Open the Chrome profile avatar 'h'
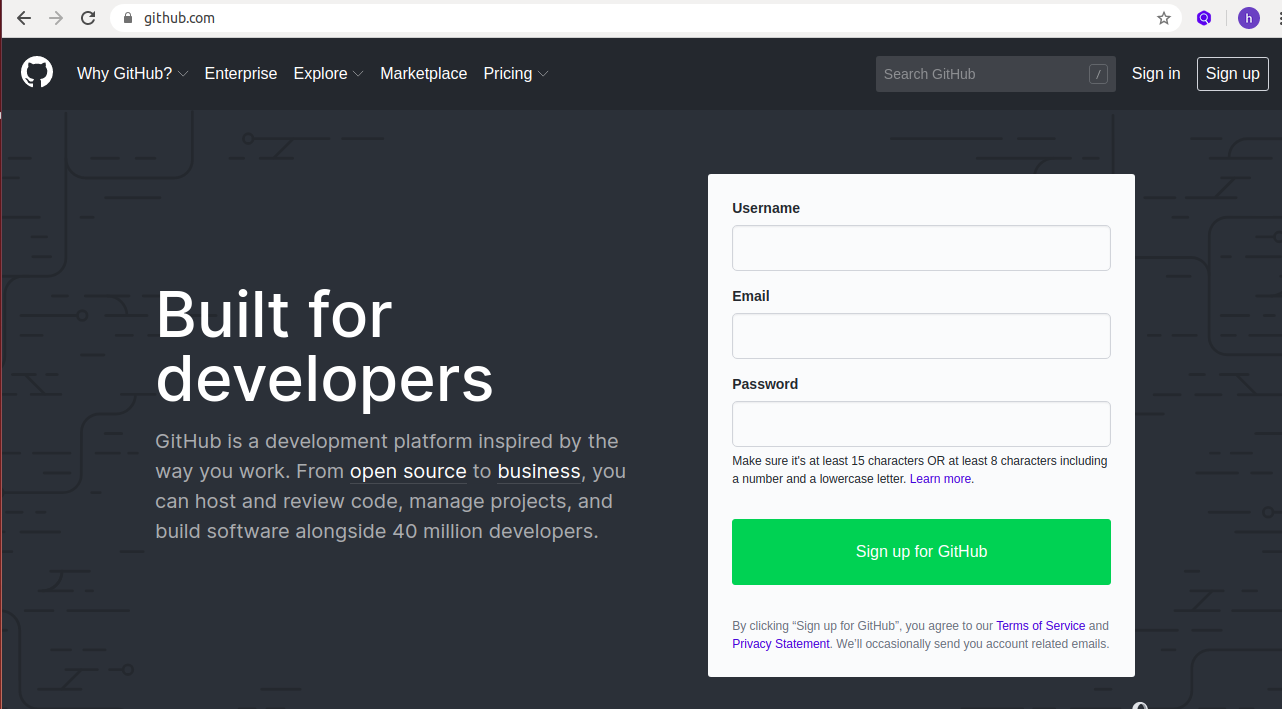This screenshot has height=709, width=1282. [x=1248, y=18]
